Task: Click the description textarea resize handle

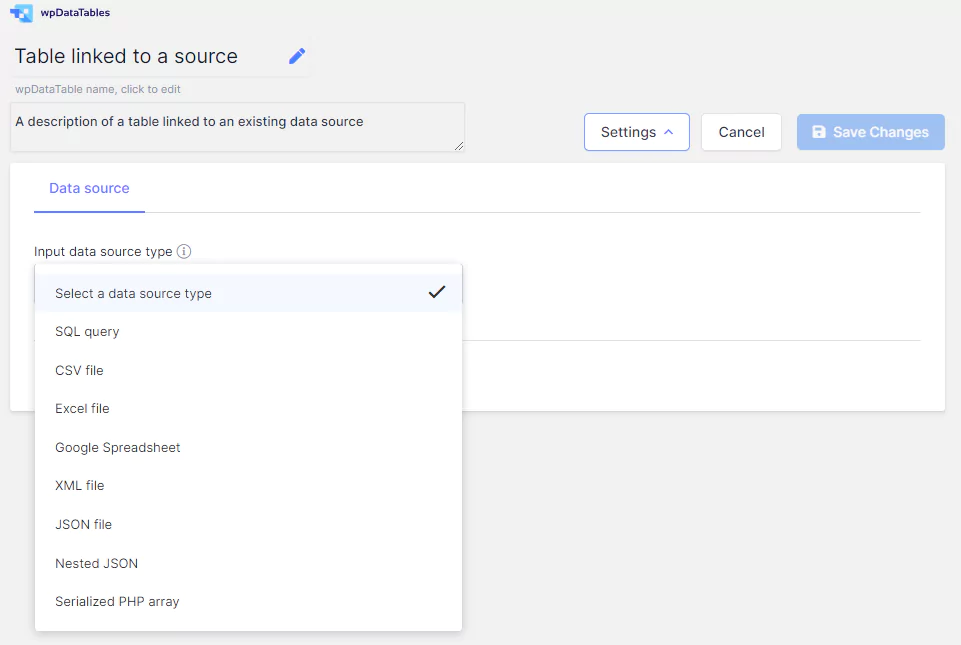Action: (x=459, y=146)
